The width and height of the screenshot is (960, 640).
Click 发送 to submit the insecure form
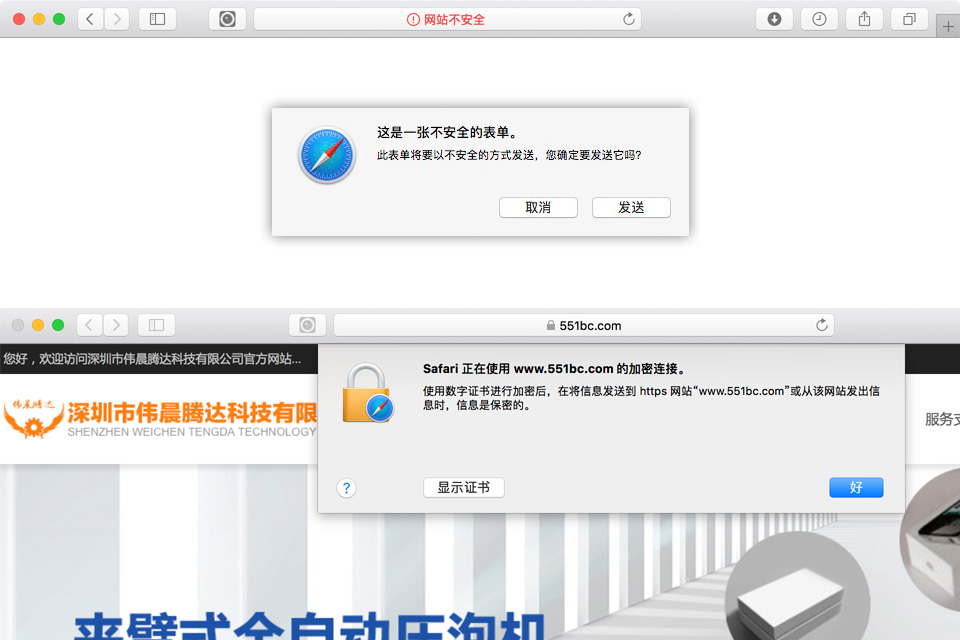(631, 207)
